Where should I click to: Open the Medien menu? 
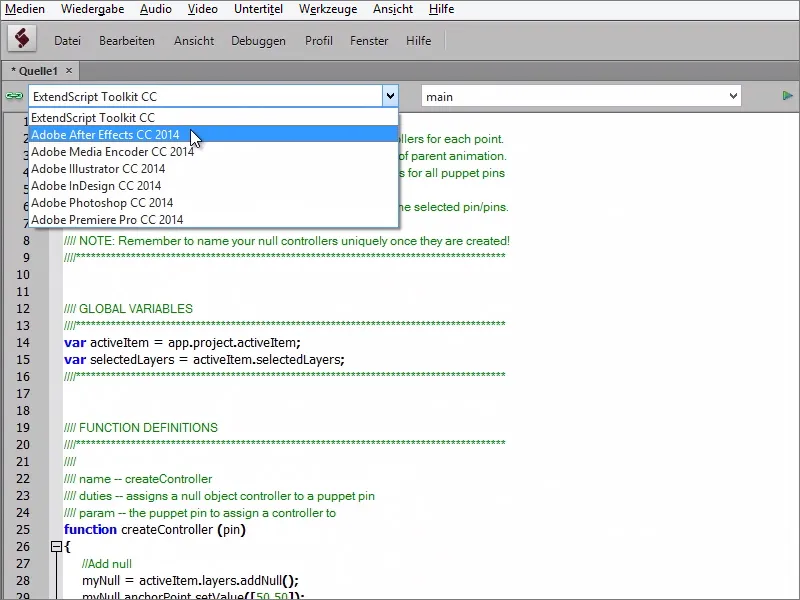25,9
